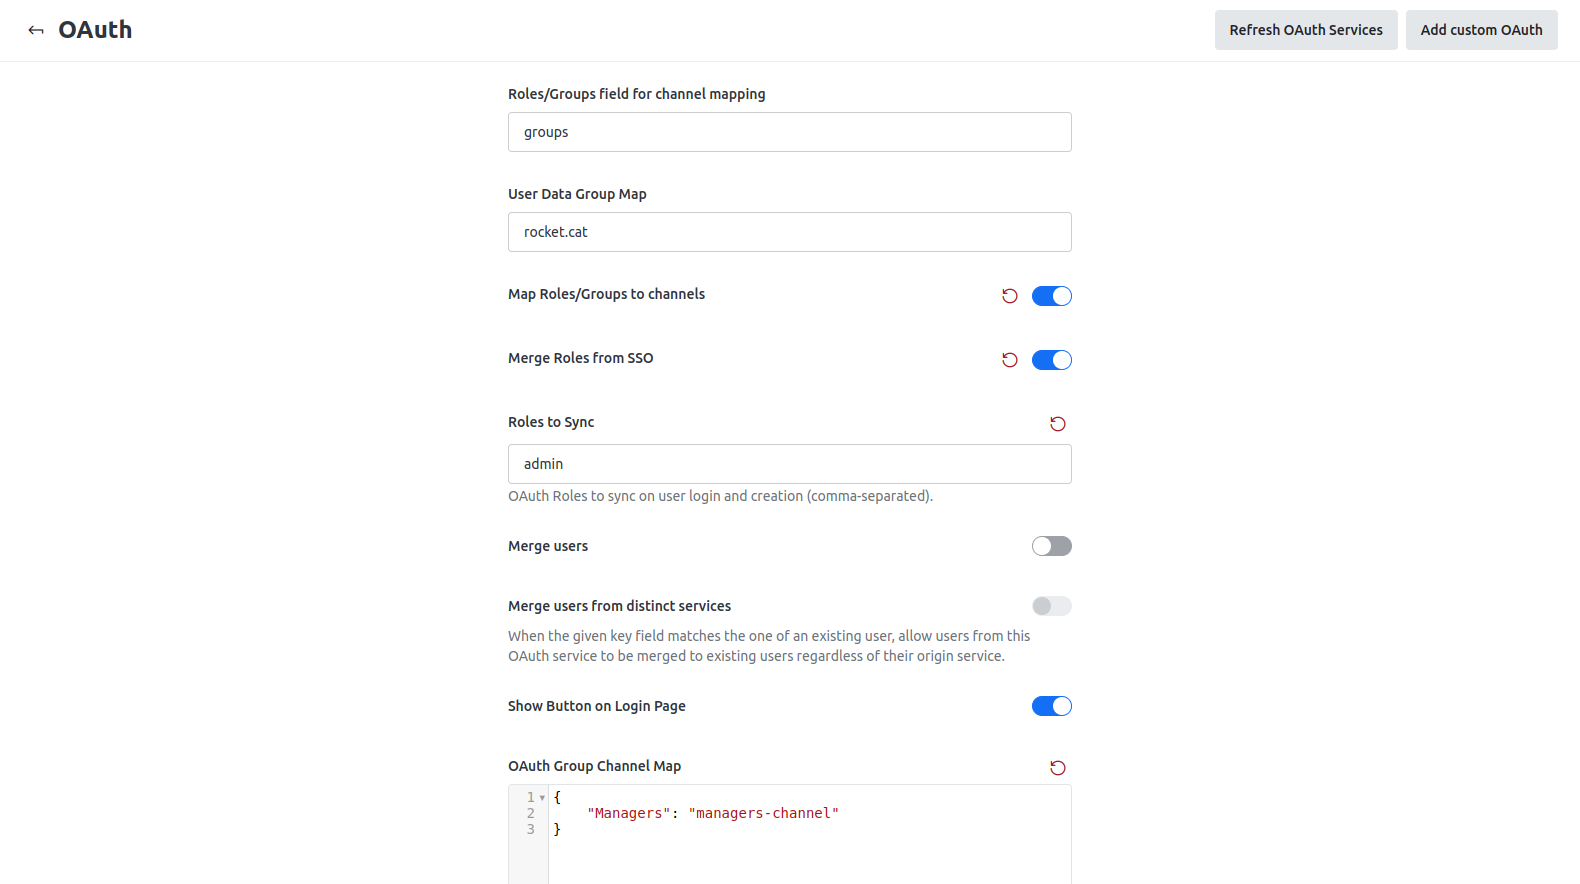Reset the OAuth Group Channel Map
Image resolution: width=1580 pixels, height=884 pixels.
(x=1058, y=768)
